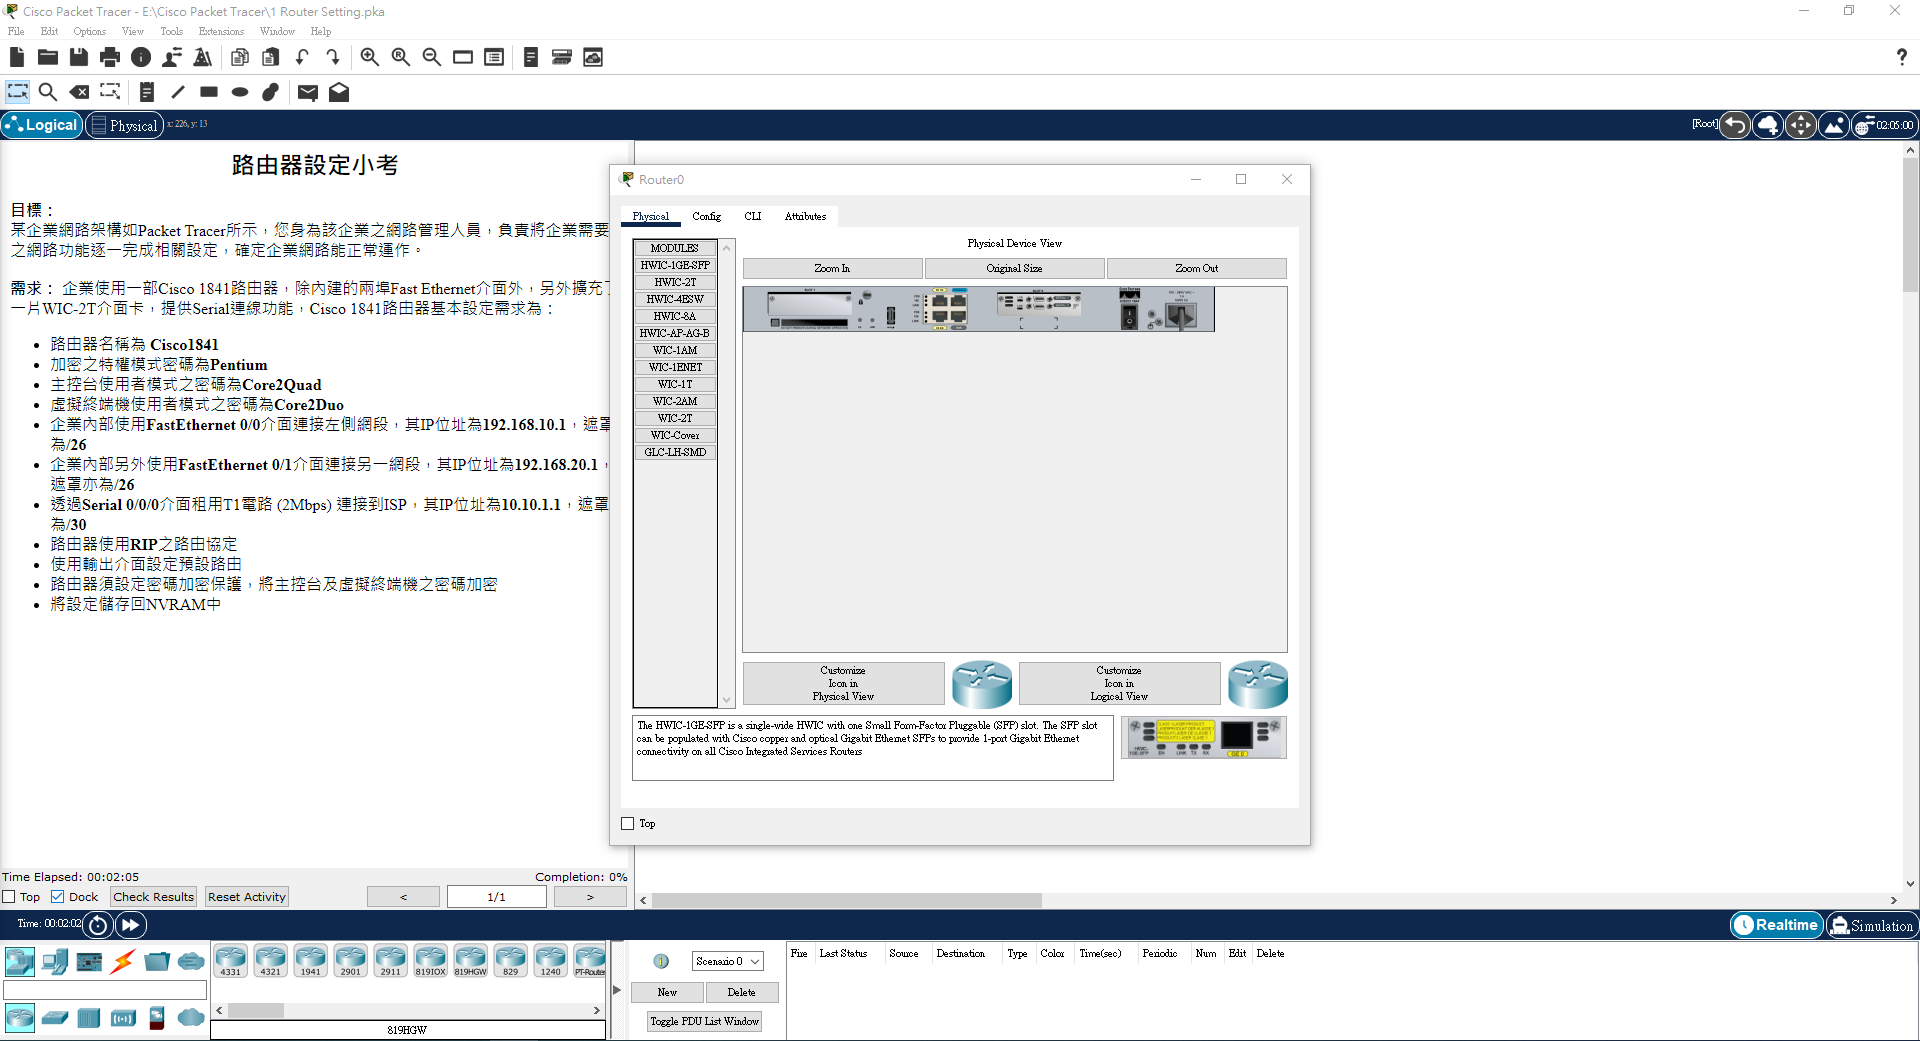1920x1041 pixels.
Task: Click the Undo arrow in the toolbar
Action: [302, 57]
